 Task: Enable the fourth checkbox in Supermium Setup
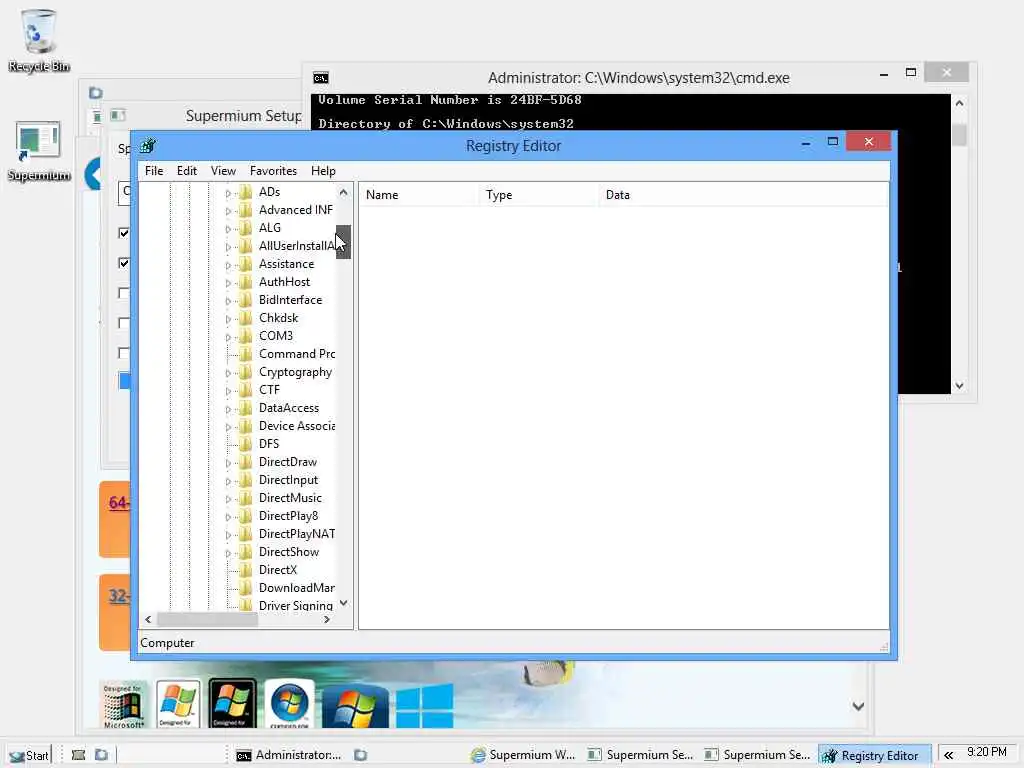click(123, 323)
